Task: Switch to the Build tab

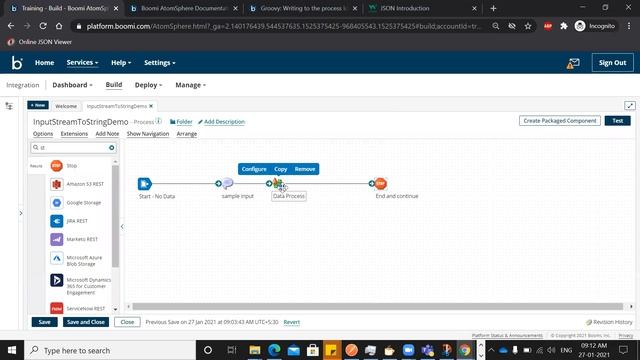Action: click(x=114, y=84)
